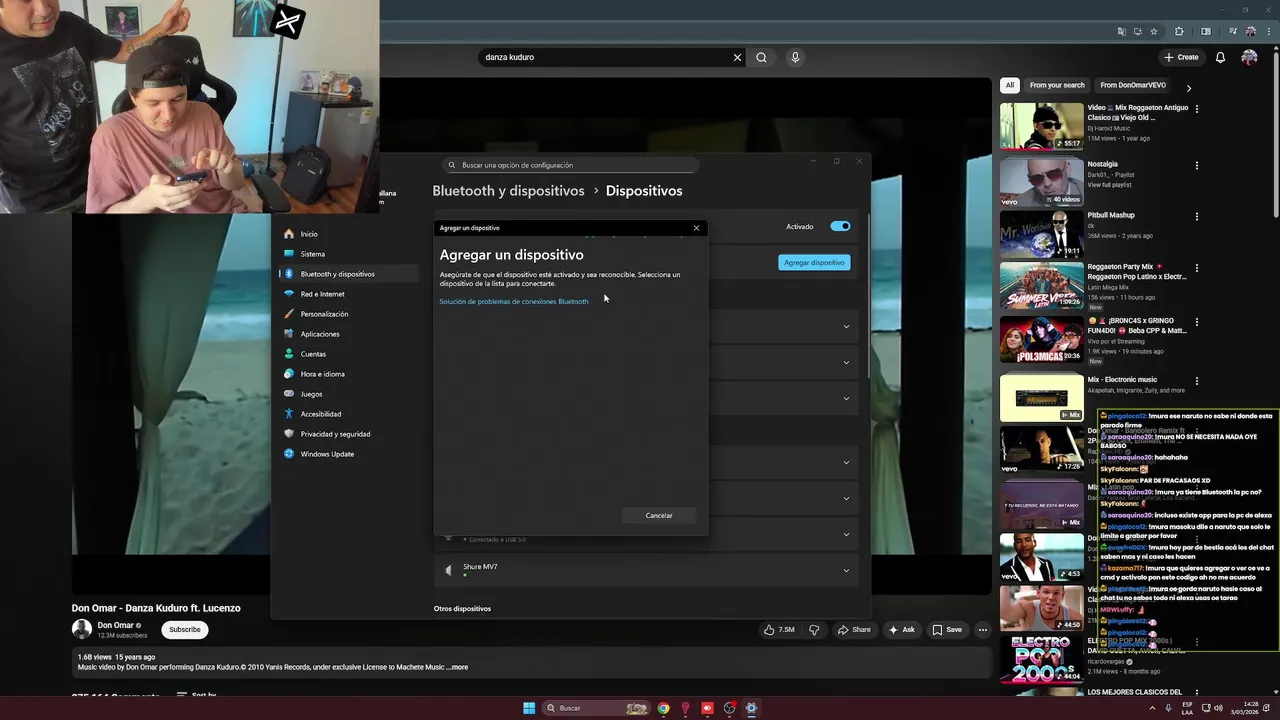The image size is (1280, 720).
Task: Open Privacidad y seguridad settings
Action: [335, 434]
